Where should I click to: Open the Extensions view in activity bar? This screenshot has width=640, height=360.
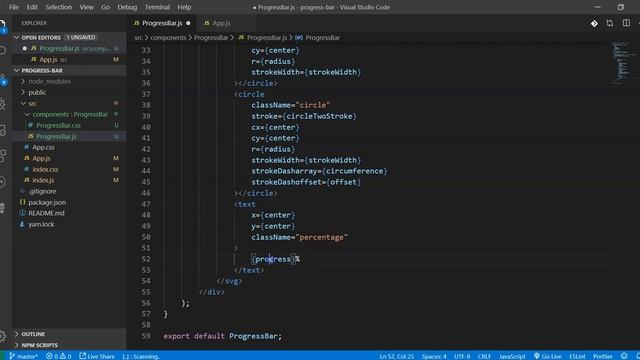(x=2, y=156)
